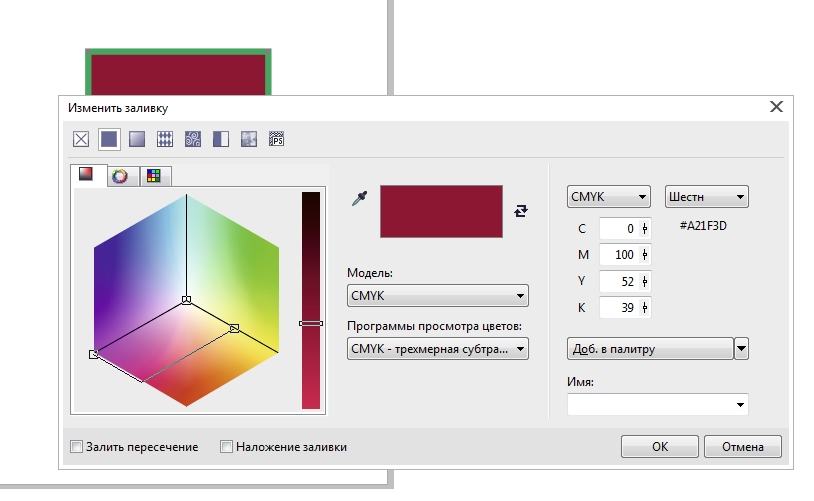Click the M value stepper
The image size is (814, 501).
645,255
